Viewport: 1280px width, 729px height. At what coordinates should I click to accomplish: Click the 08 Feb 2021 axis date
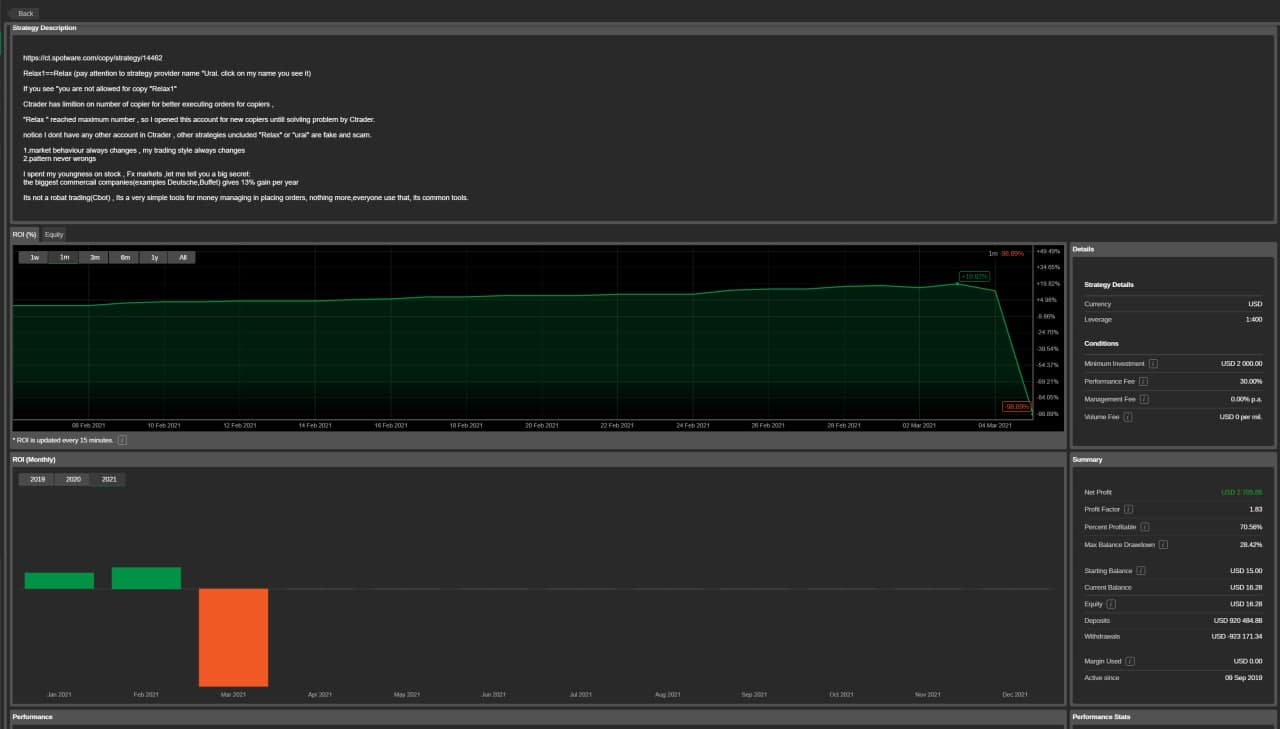tap(89, 426)
